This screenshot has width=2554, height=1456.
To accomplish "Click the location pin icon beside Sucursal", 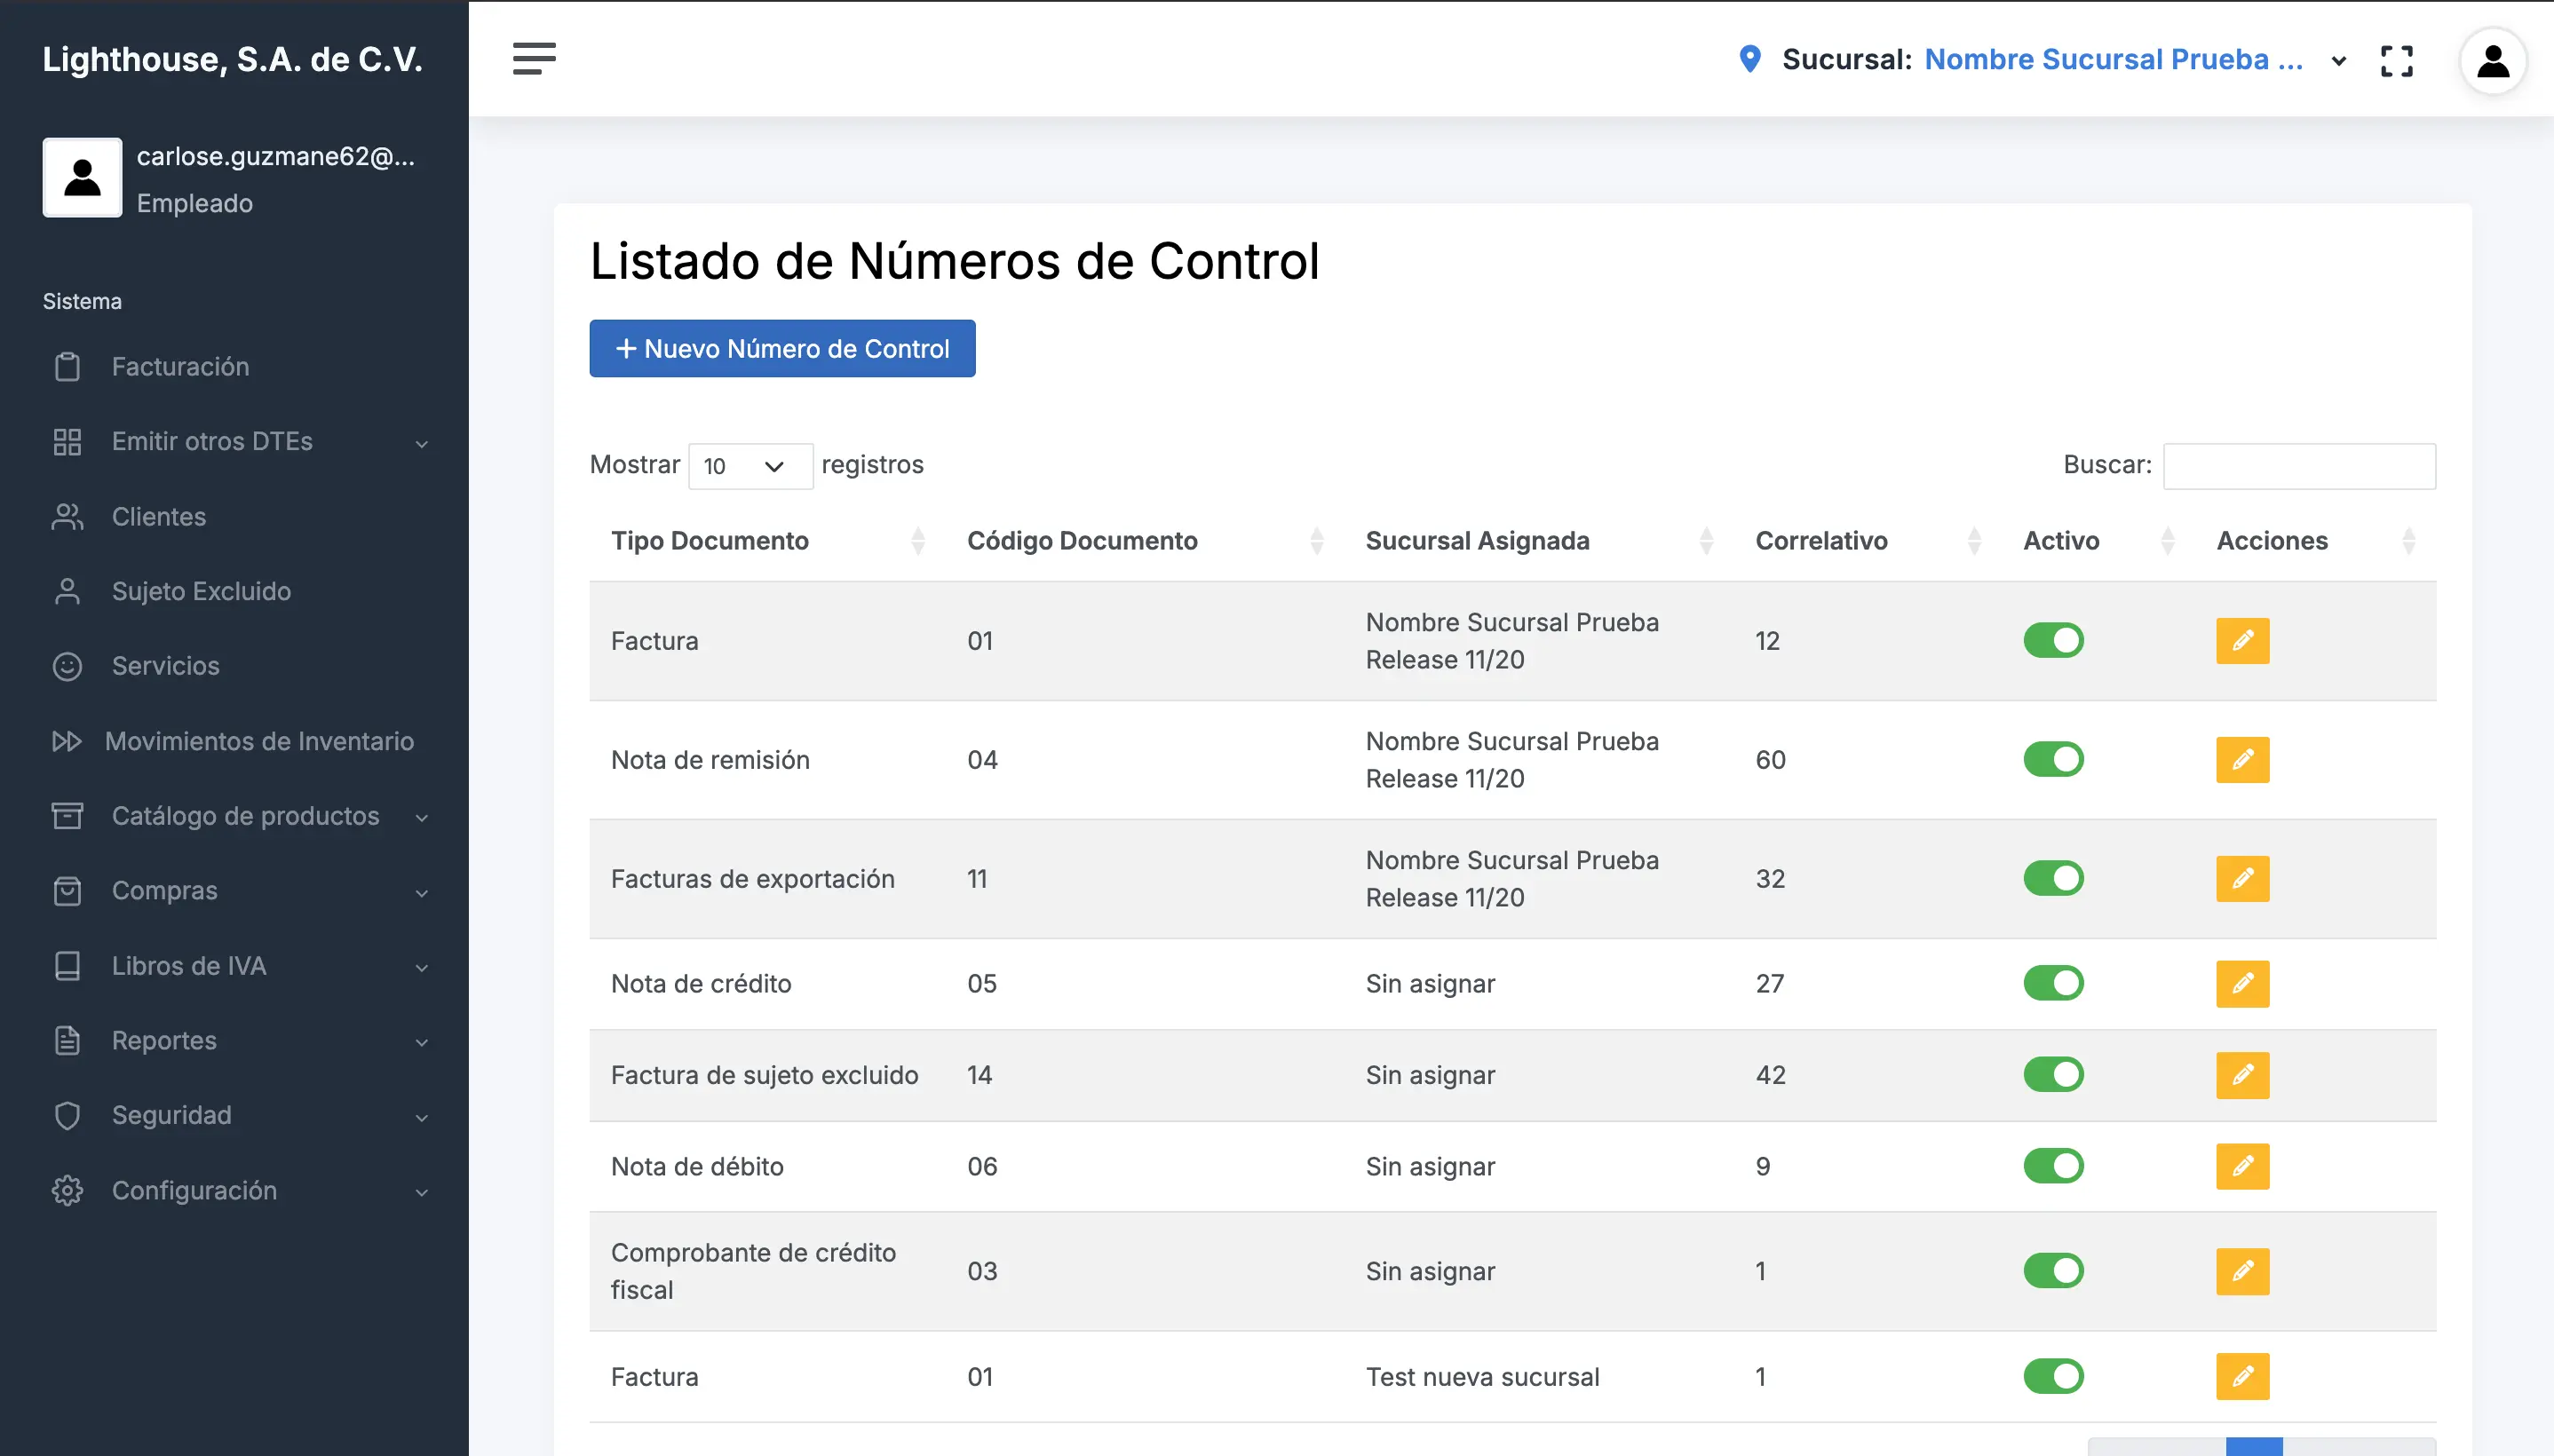I will 1749,59.
